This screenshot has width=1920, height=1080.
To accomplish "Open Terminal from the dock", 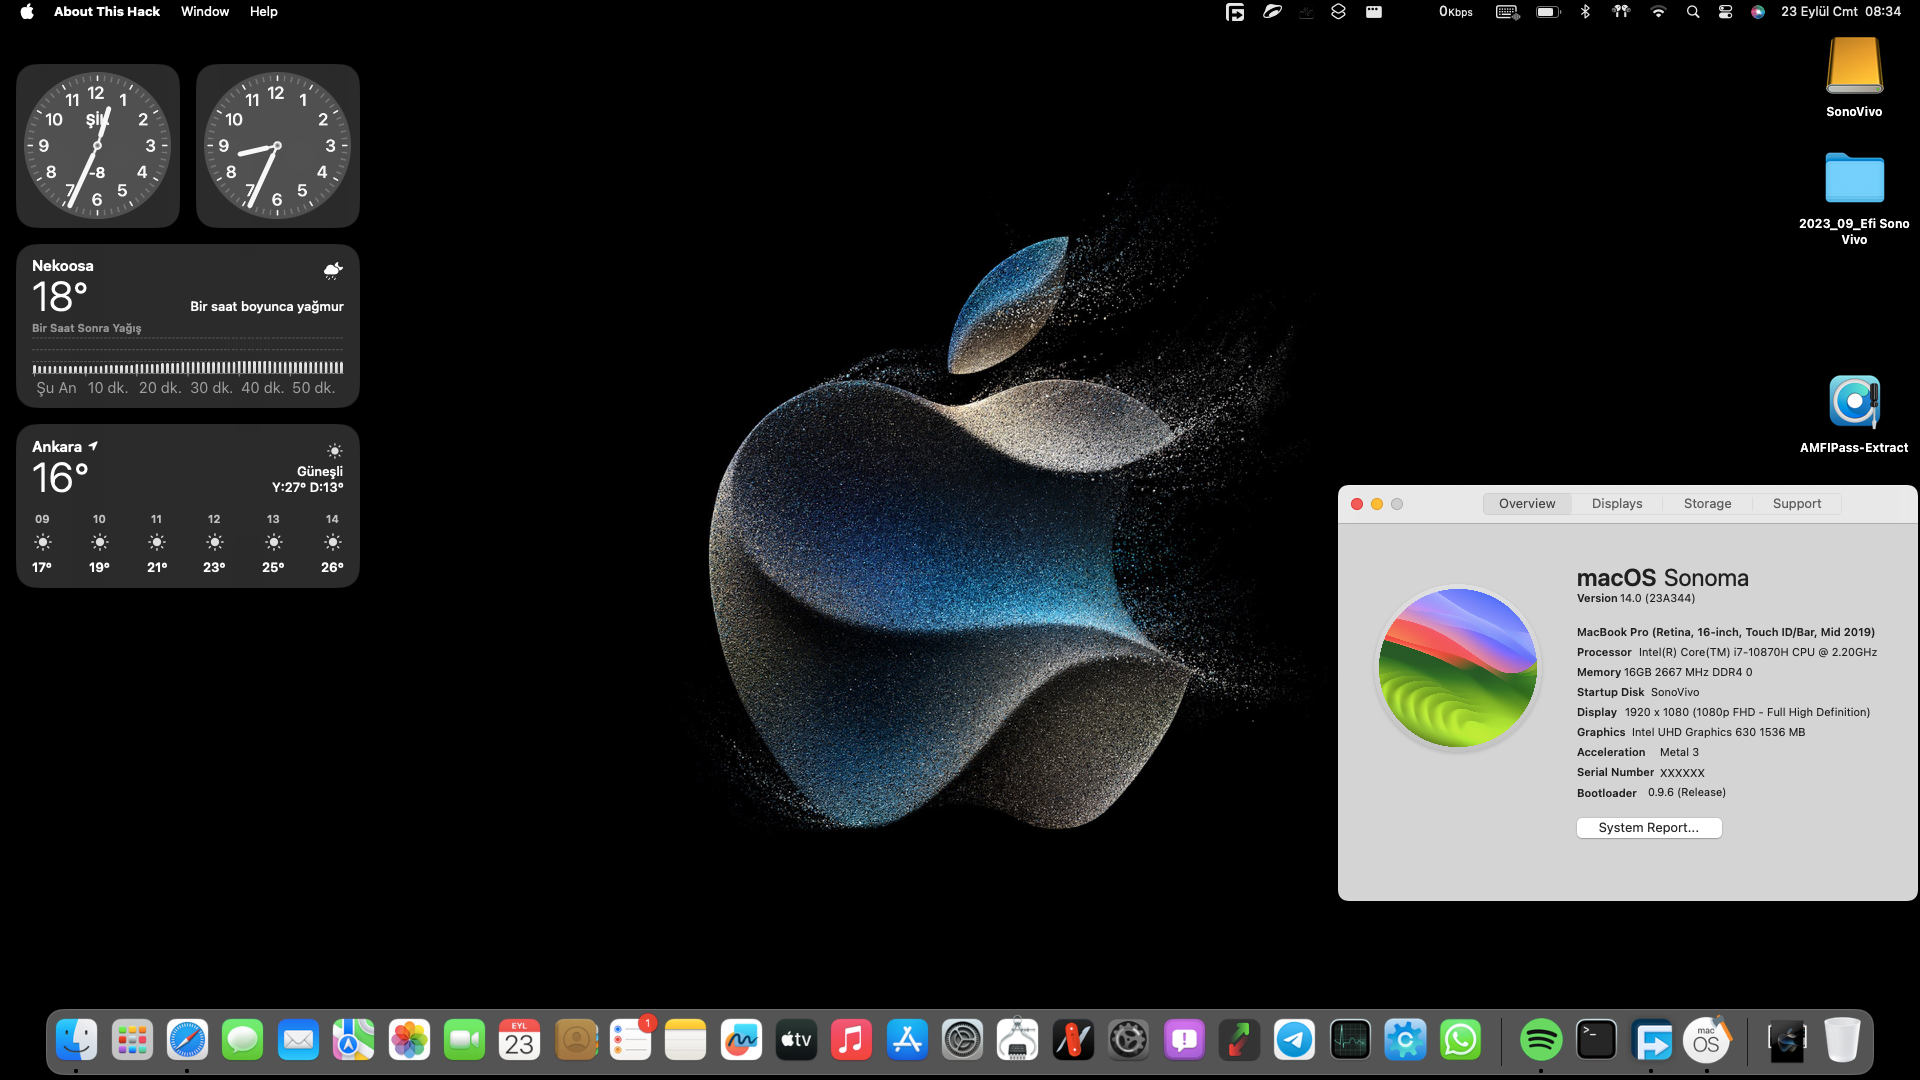I will point(1596,1041).
